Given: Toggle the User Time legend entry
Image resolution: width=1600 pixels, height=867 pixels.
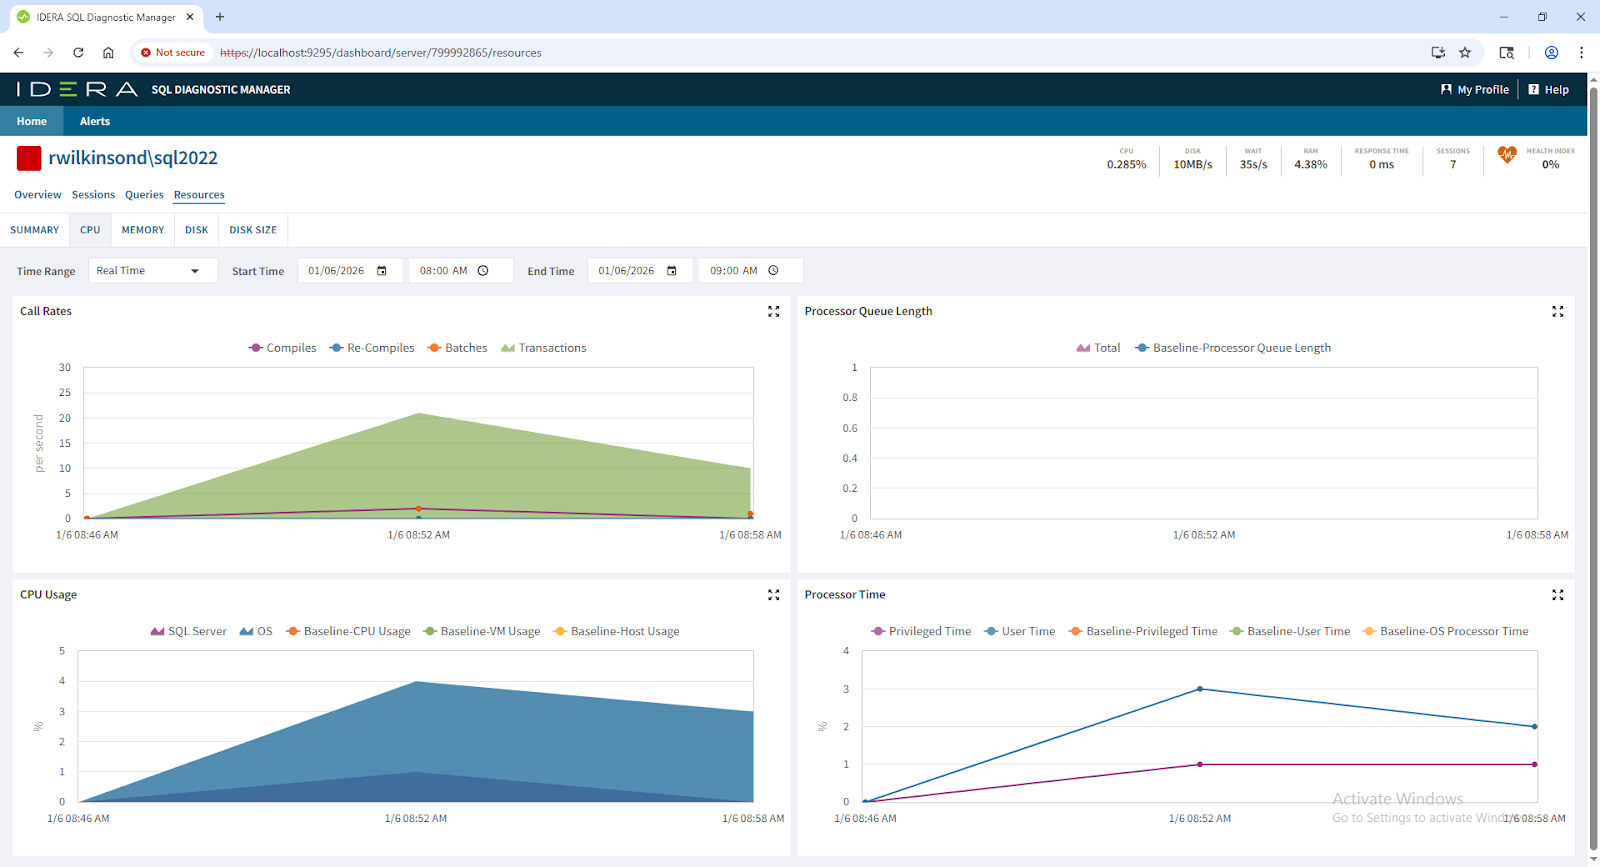Looking at the screenshot, I should click(x=1027, y=632).
